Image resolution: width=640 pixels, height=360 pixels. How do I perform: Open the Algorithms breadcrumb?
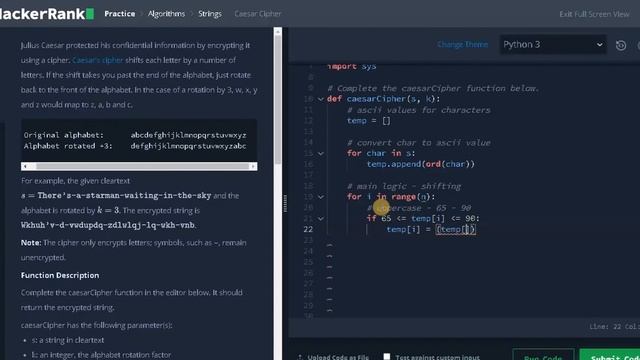[166, 14]
